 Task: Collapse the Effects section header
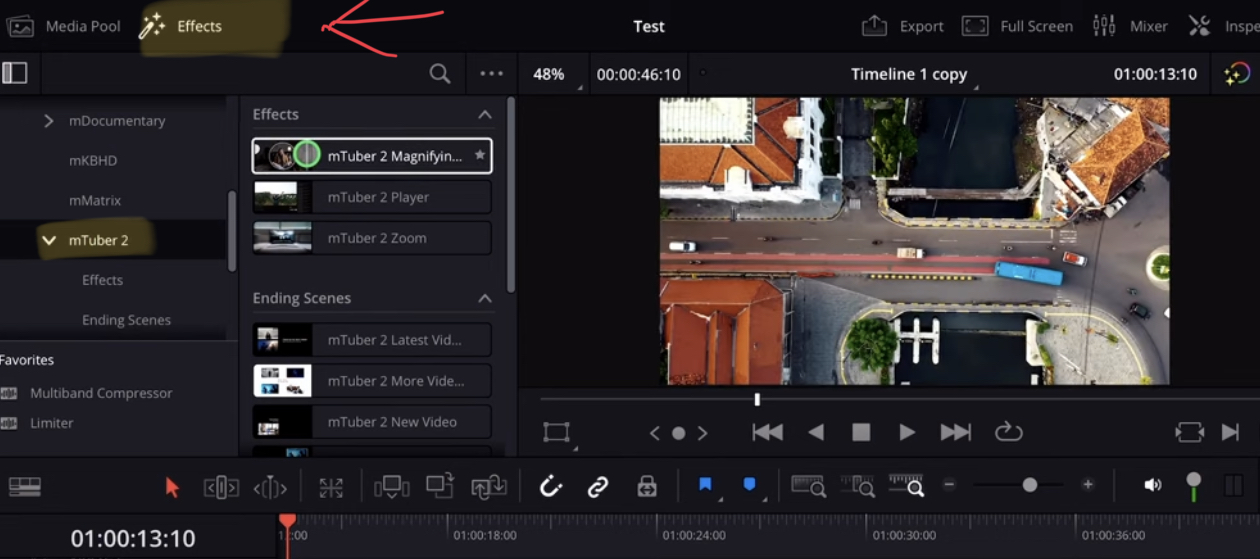coord(485,114)
